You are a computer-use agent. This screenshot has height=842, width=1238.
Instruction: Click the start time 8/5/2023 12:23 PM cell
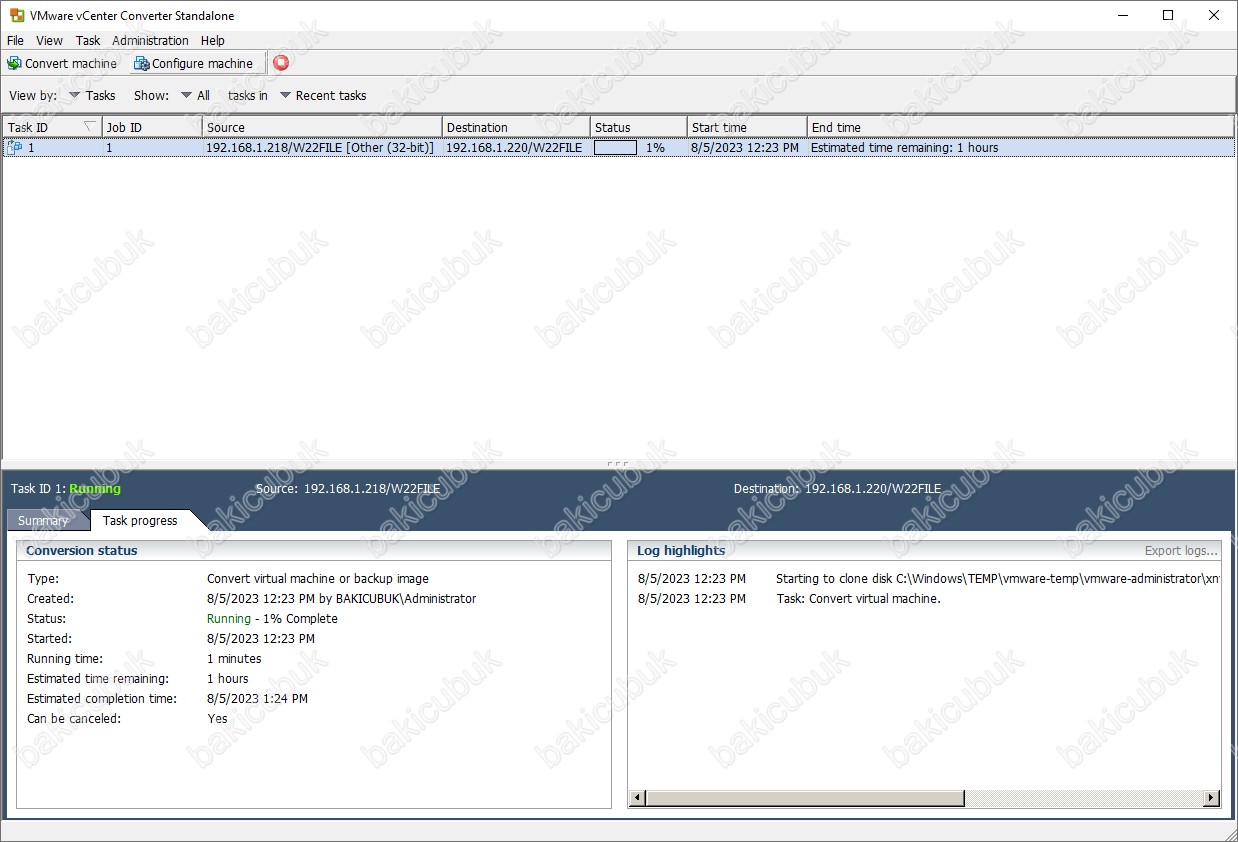745,147
